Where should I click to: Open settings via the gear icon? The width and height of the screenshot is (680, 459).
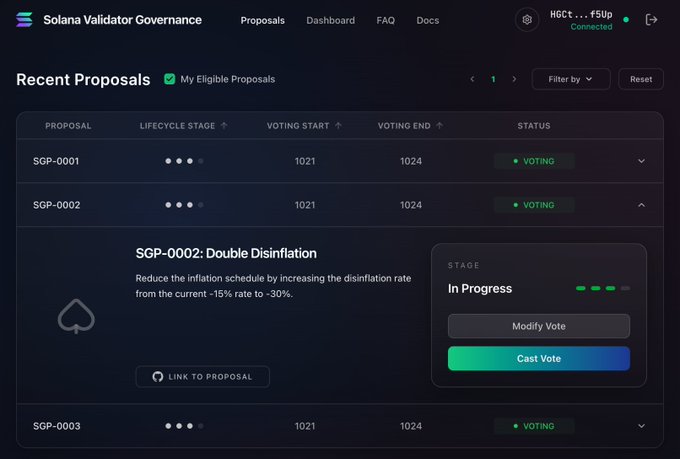click(527, 20)
